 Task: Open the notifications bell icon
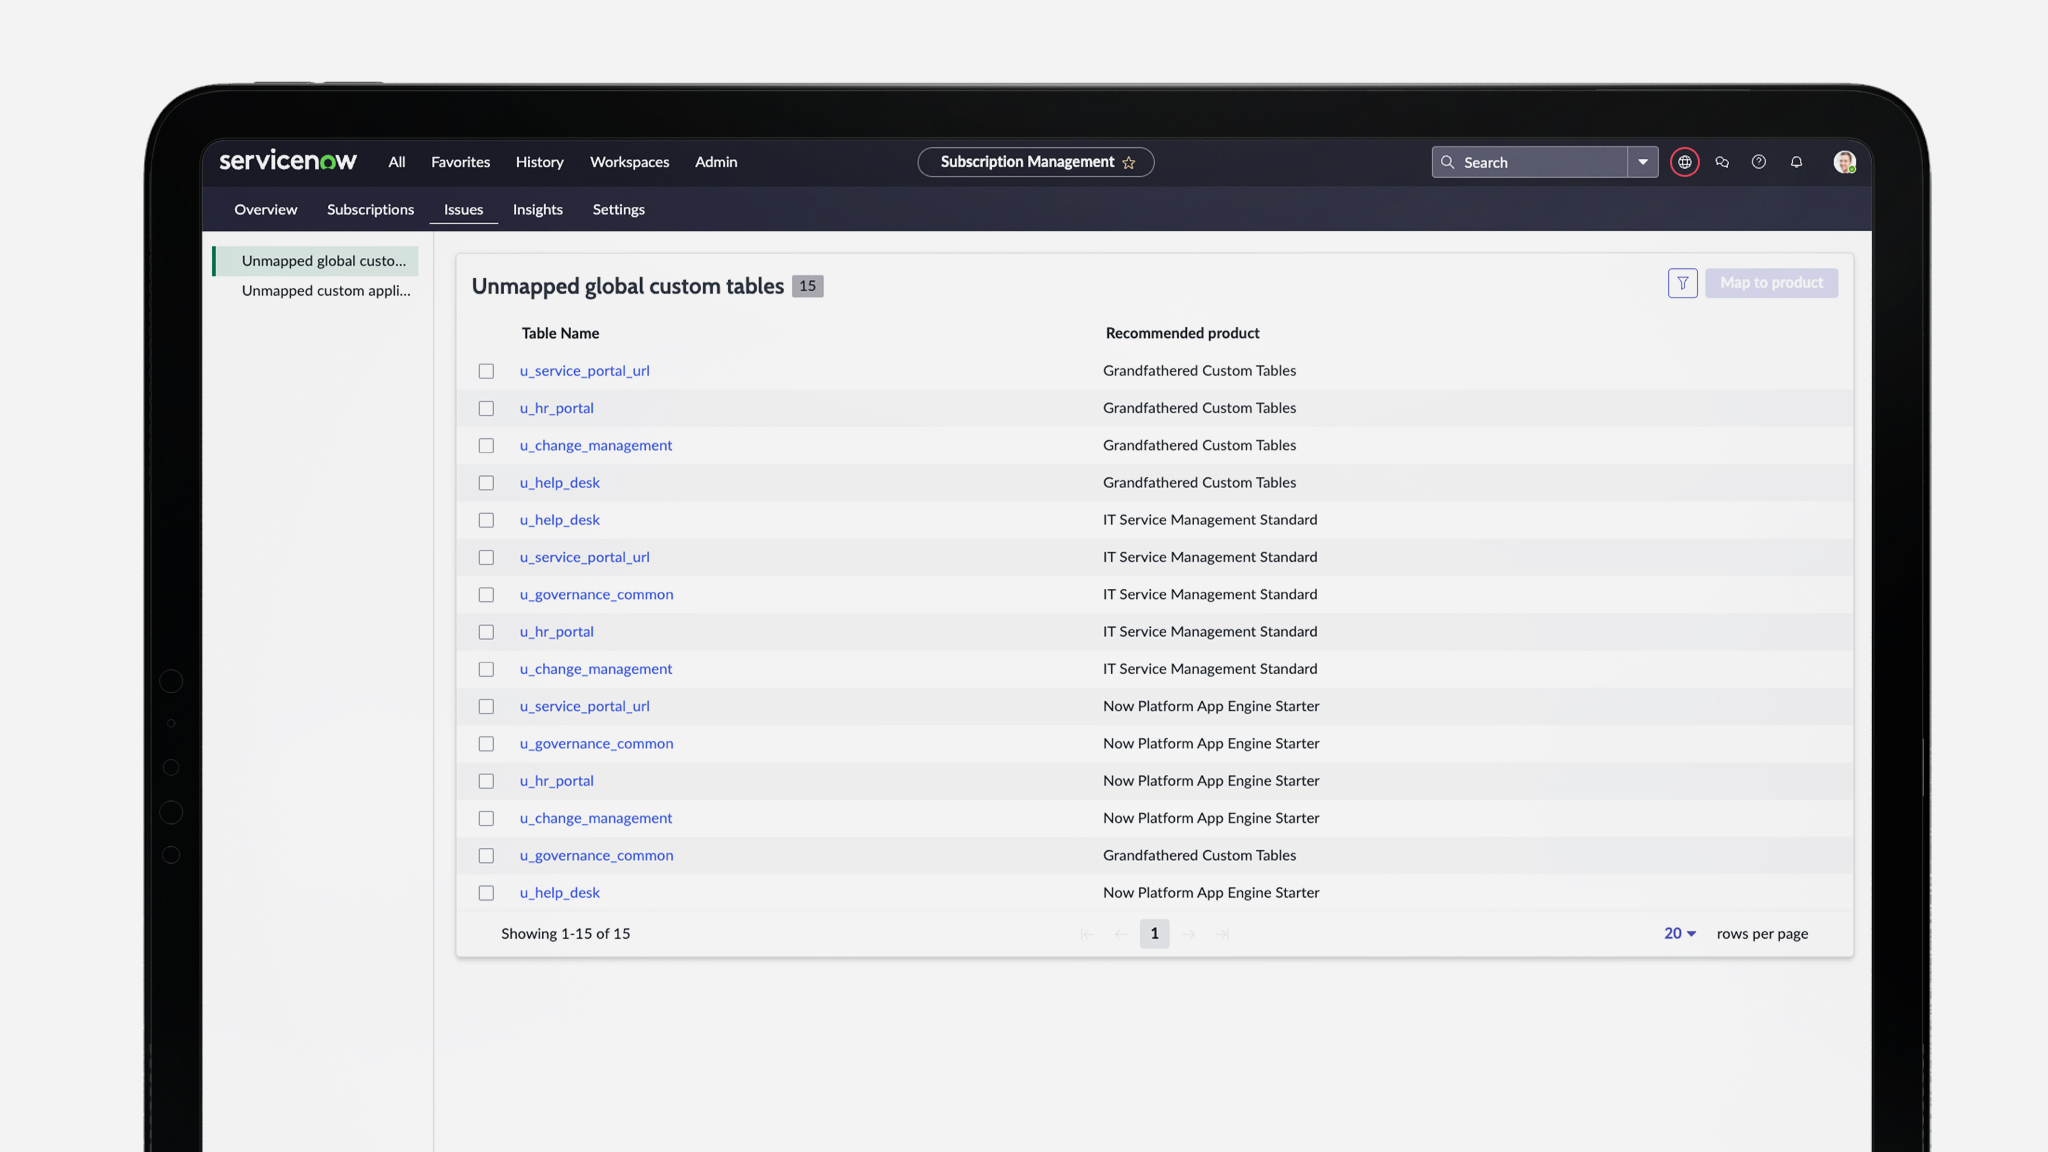1796,162
